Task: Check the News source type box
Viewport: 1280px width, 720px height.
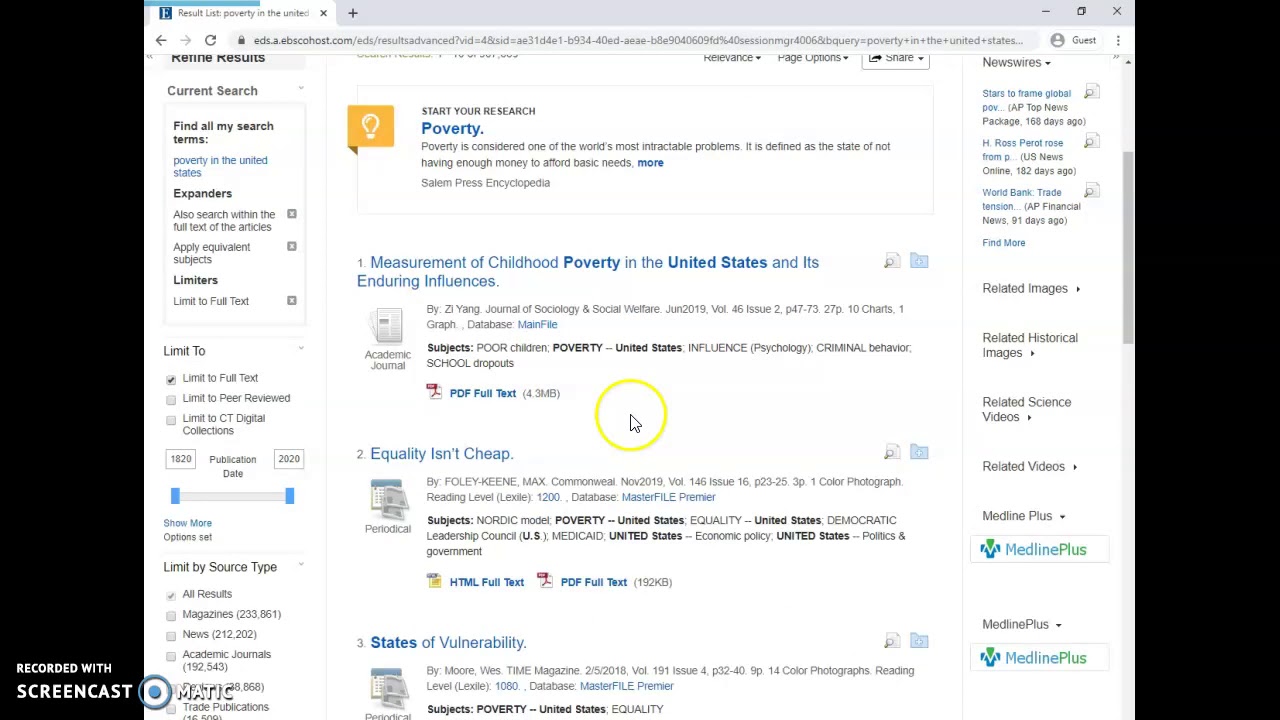Action: point(171,635)
